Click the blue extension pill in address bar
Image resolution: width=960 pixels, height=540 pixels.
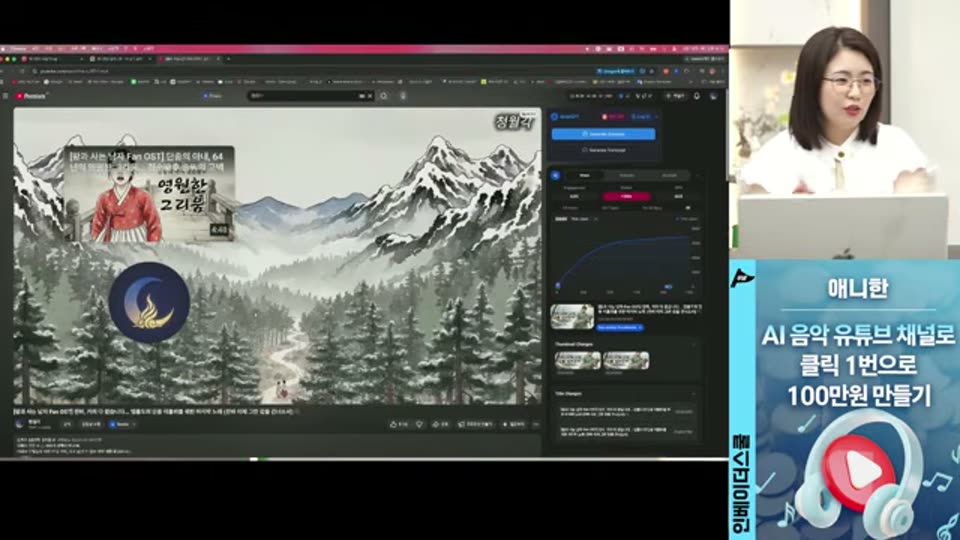pos(617,71)
